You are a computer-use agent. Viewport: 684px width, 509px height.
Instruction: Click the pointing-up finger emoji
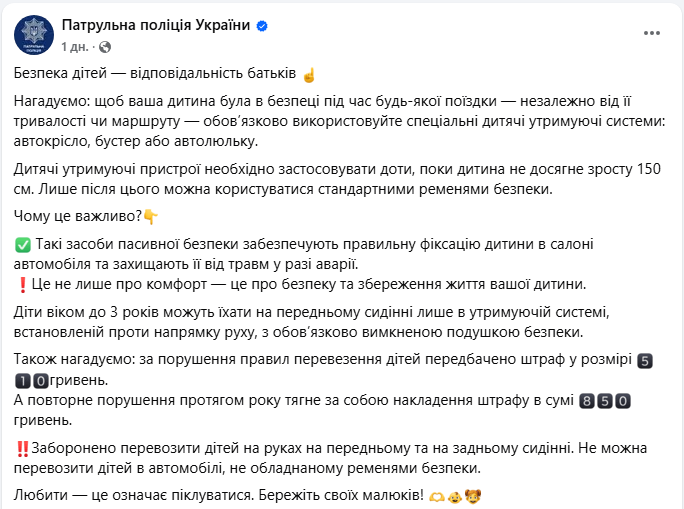(x=309, y=75)
